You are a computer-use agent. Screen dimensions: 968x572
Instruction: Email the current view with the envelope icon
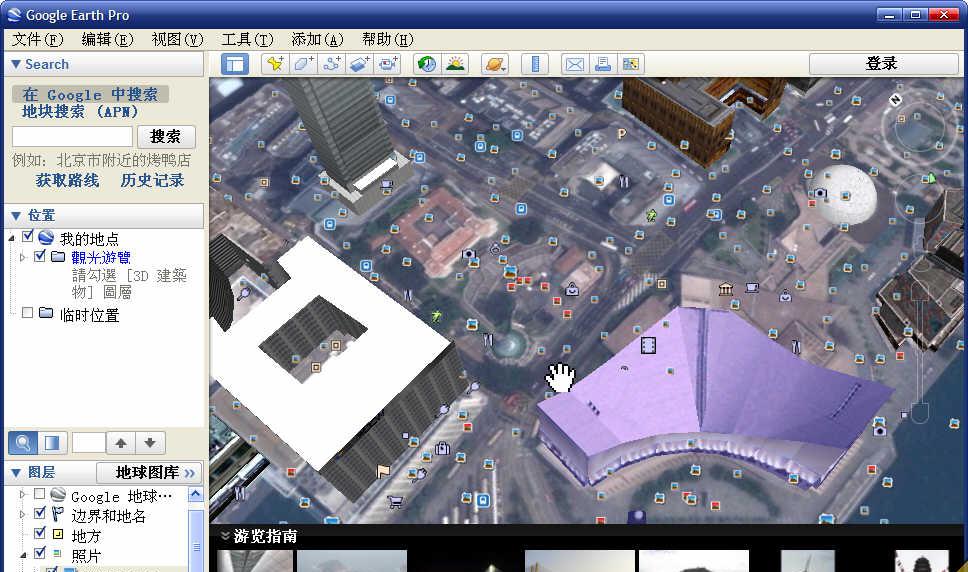pos(575,64)
